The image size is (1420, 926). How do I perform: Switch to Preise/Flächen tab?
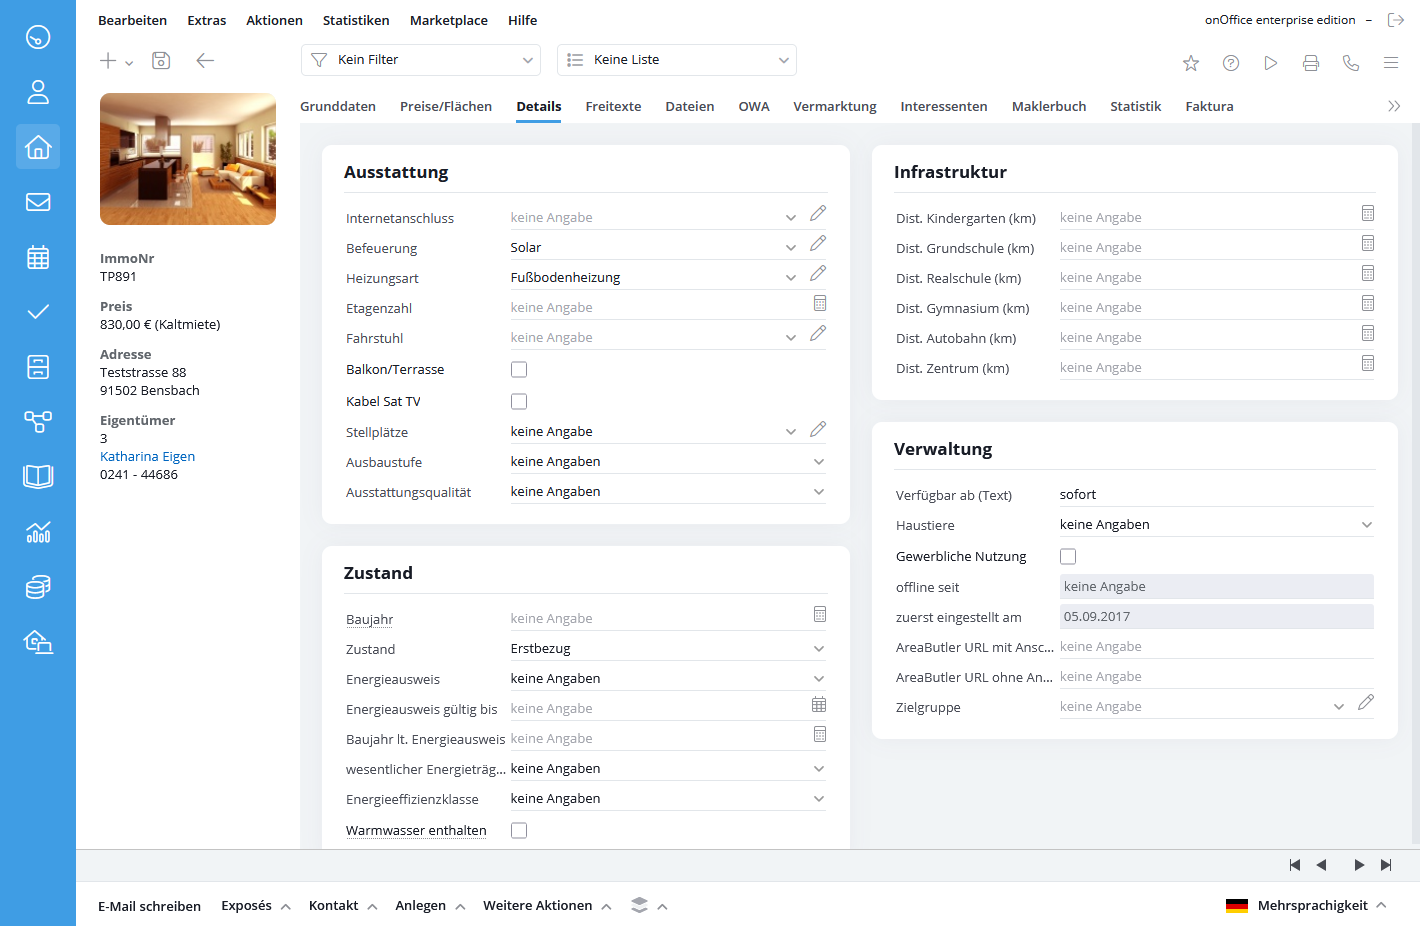click(x=446, y=107)
